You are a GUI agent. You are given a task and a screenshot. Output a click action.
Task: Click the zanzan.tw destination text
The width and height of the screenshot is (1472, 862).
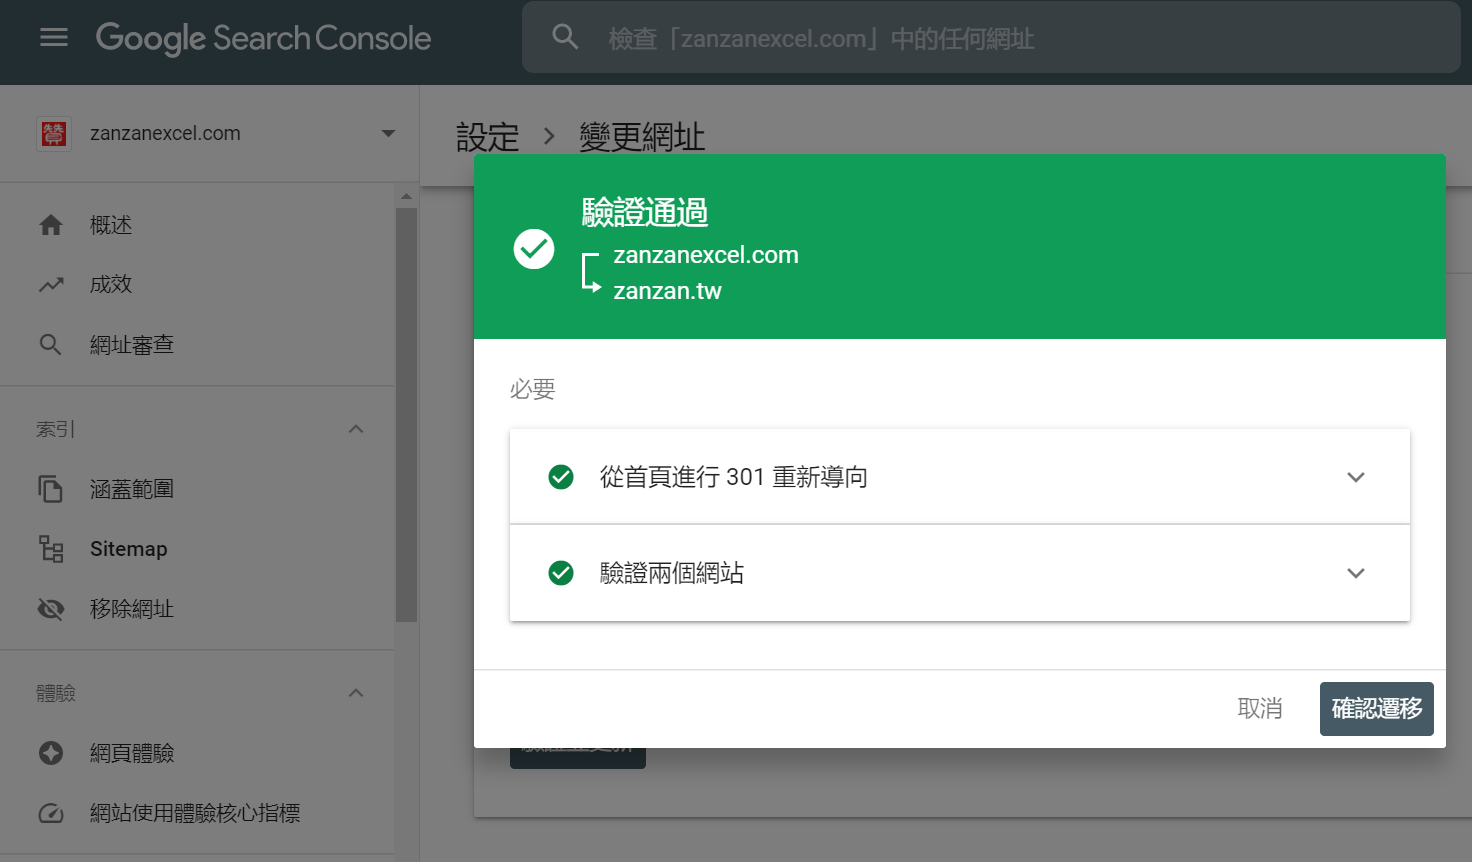(667, 291)
